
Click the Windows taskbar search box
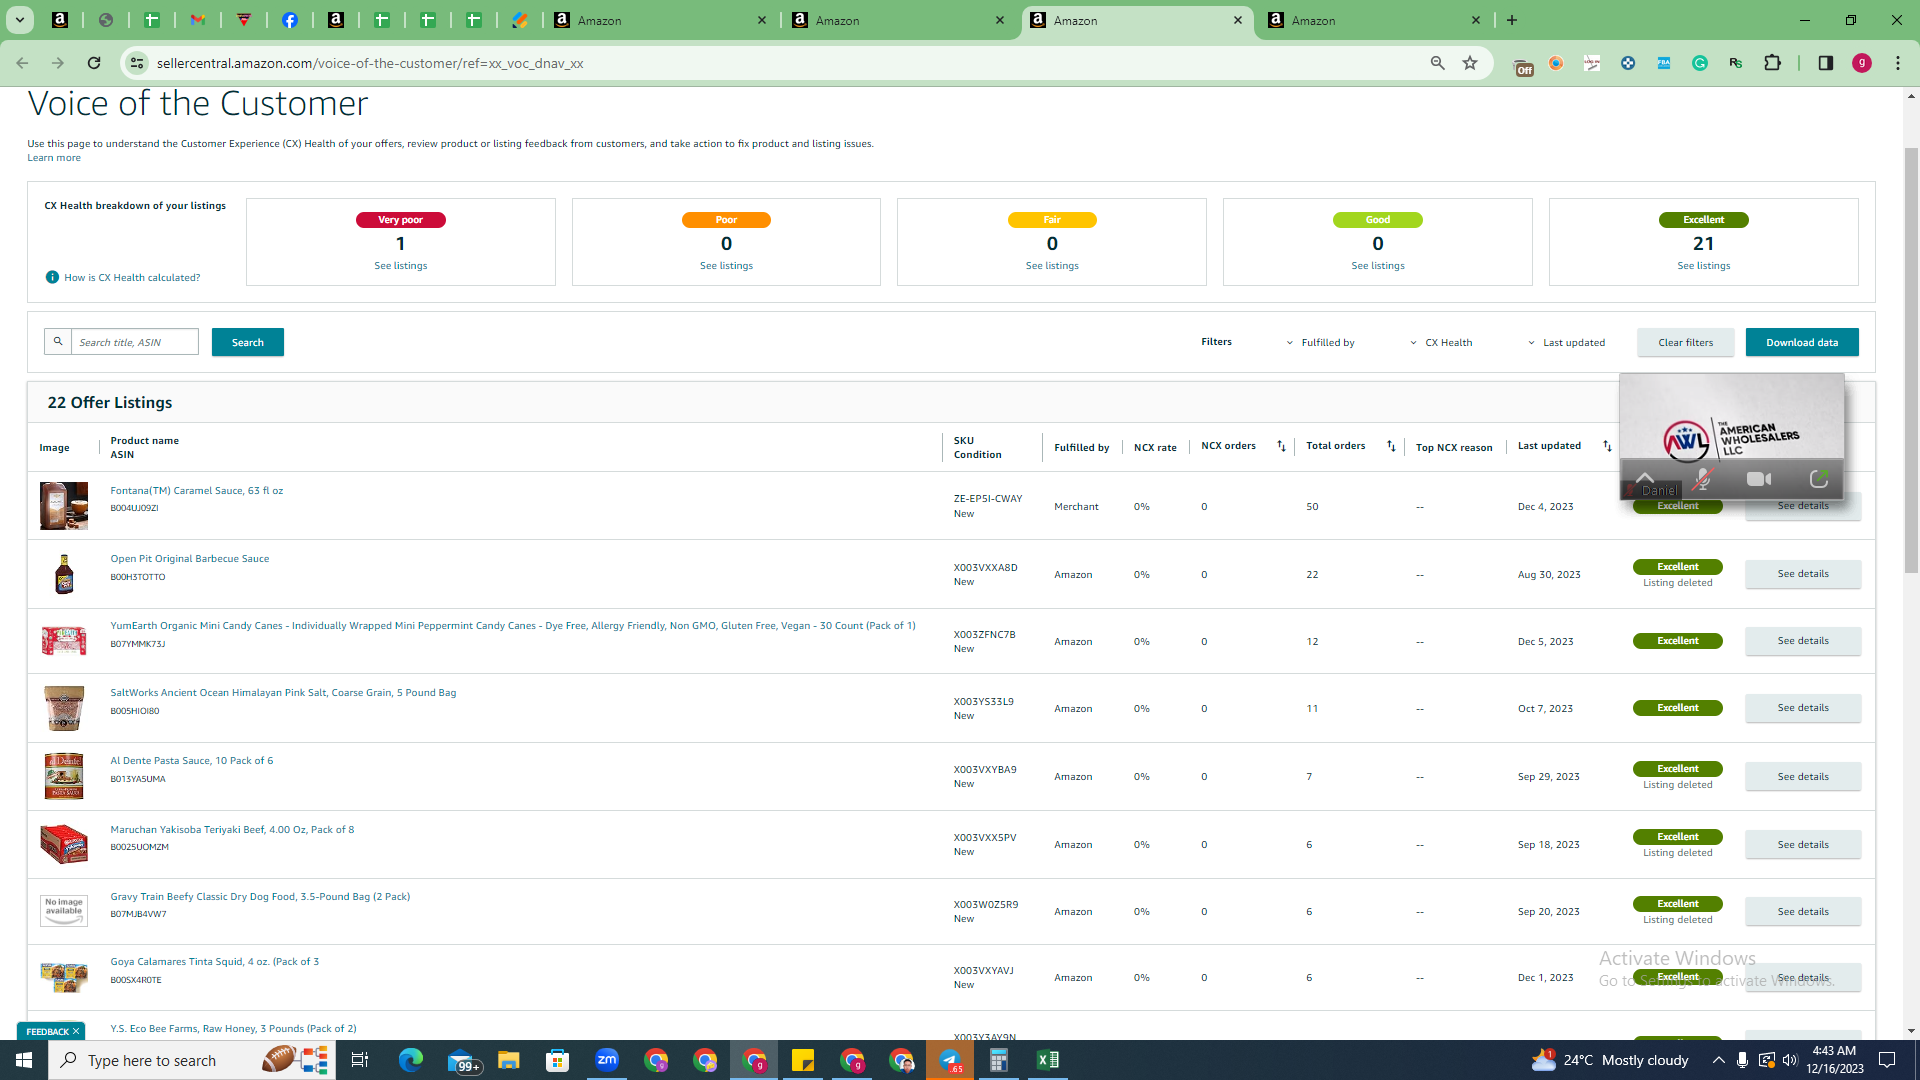click(190, 1060)
